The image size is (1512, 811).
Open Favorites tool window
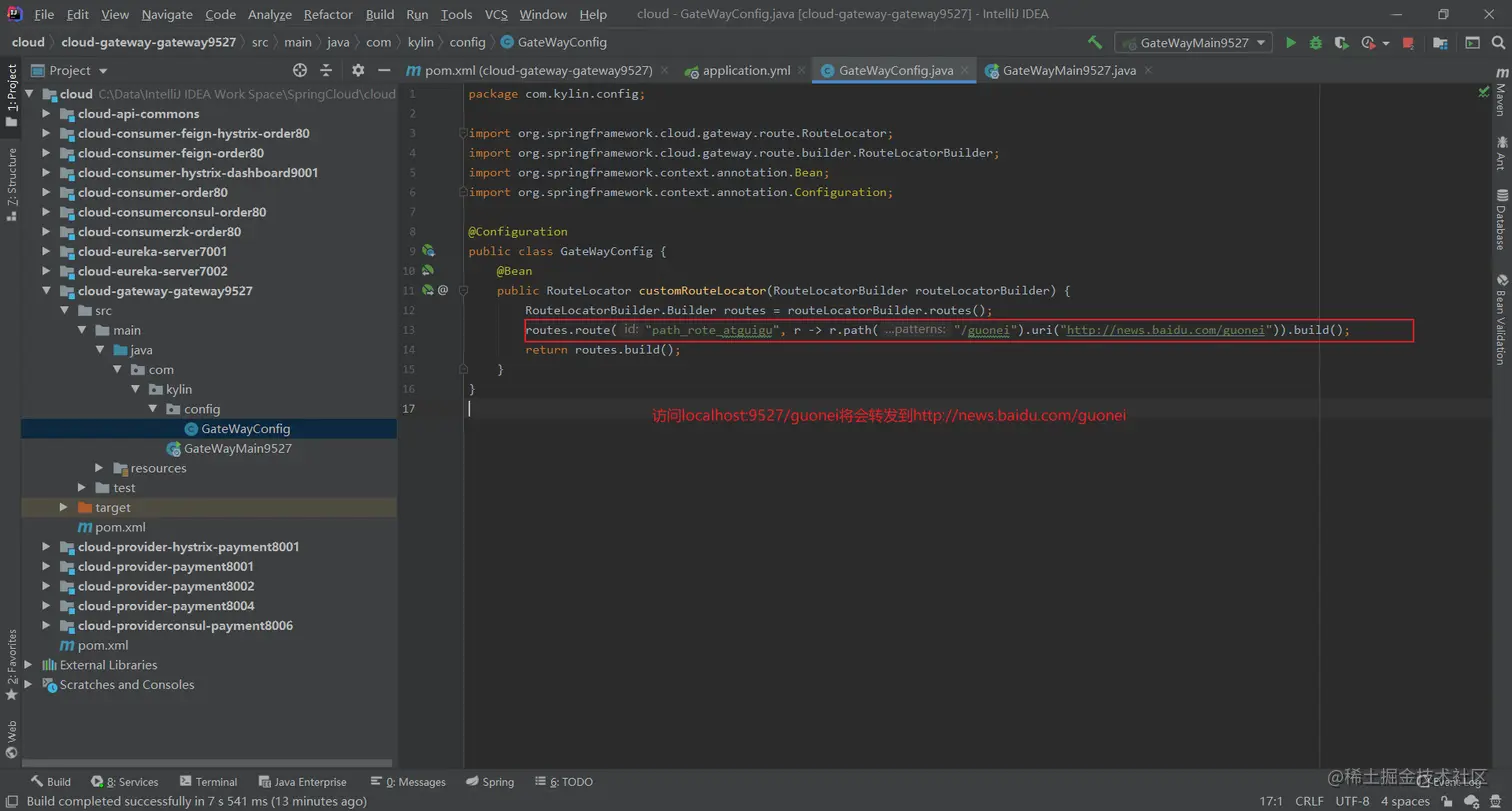click(x=11, y=664)
